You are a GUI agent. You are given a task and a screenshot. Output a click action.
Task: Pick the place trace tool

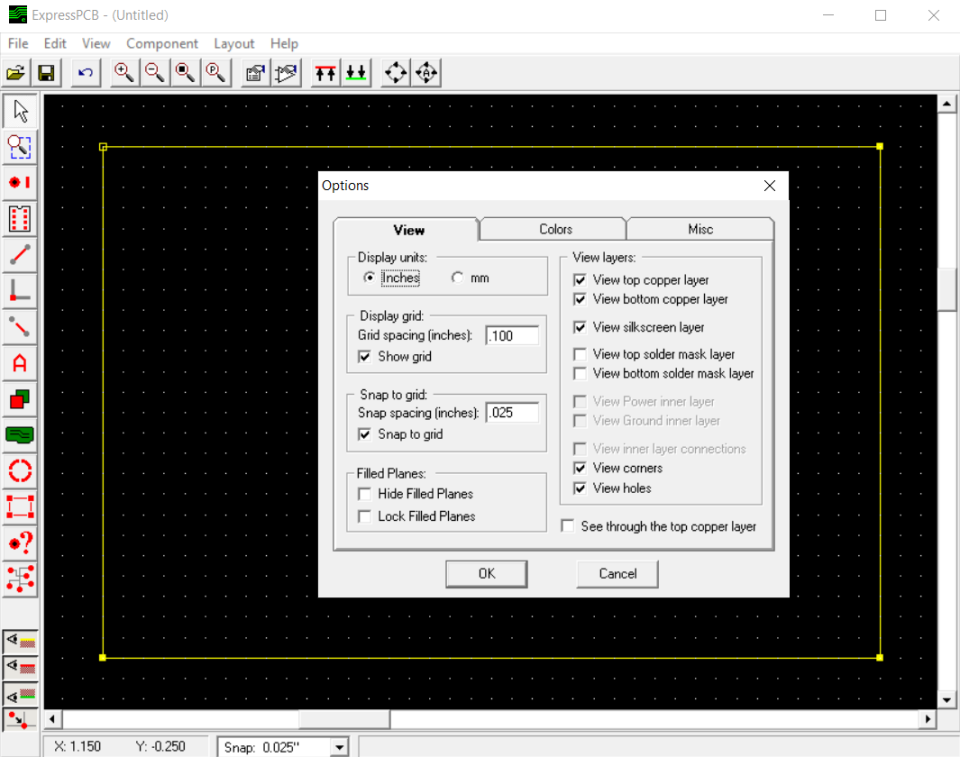(x=18, y=253)
